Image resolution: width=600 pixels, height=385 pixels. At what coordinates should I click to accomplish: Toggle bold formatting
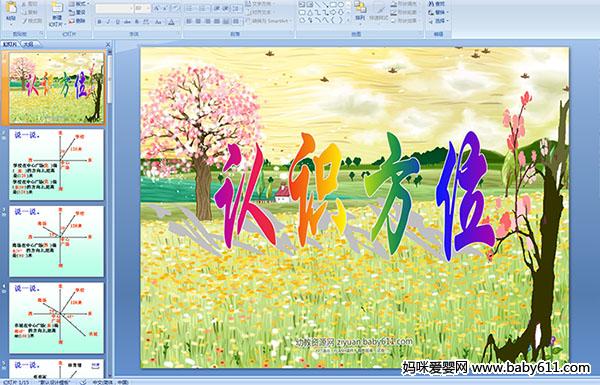99,22
